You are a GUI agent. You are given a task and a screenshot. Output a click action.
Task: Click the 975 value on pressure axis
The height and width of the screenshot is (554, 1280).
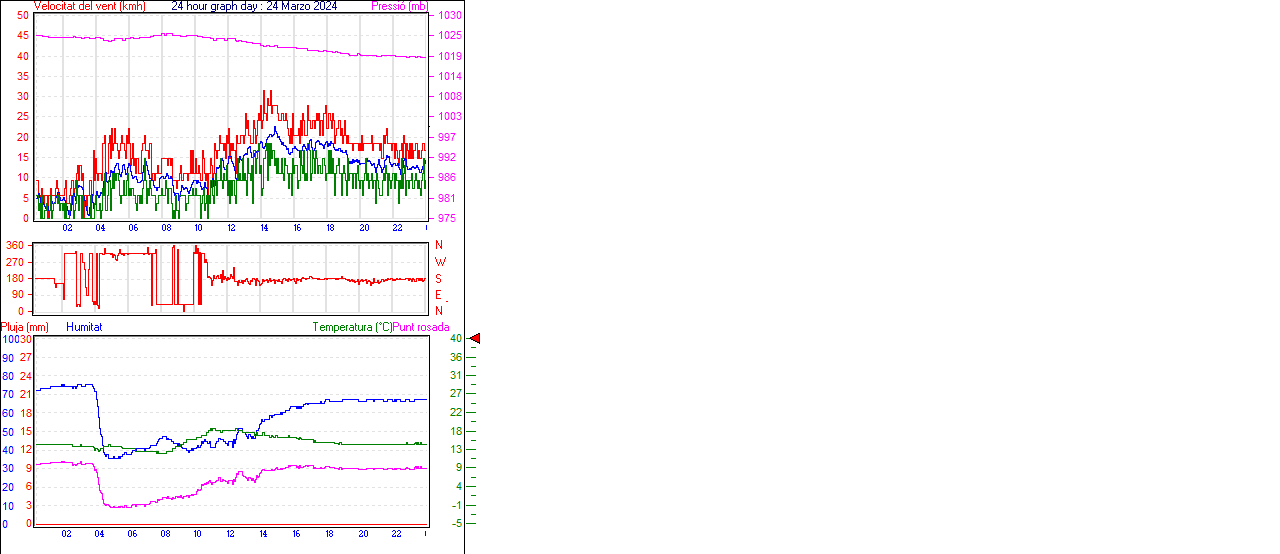(447, 218)
